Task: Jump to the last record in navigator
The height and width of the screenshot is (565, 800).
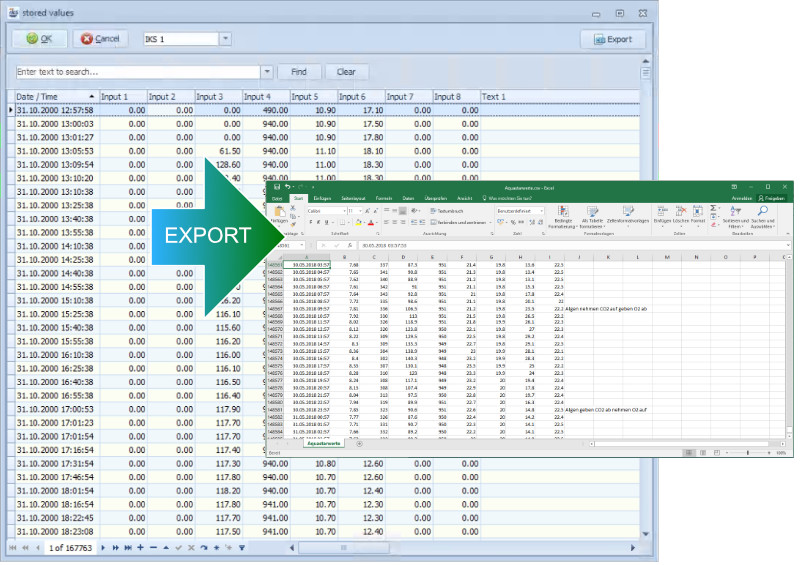Action: pyautogui.click(x=127, y=548)
